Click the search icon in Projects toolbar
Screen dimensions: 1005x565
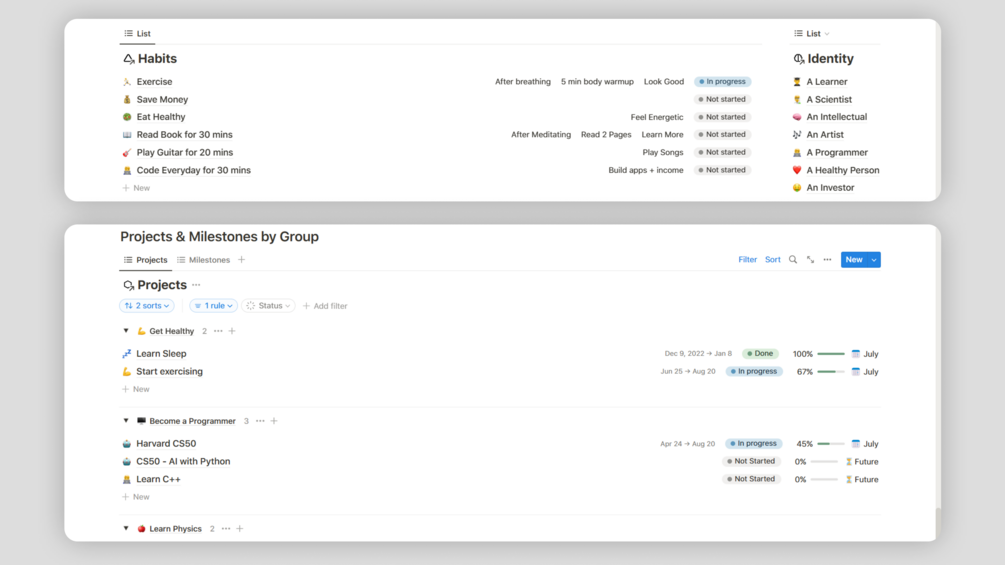click(x=793, y=260)
